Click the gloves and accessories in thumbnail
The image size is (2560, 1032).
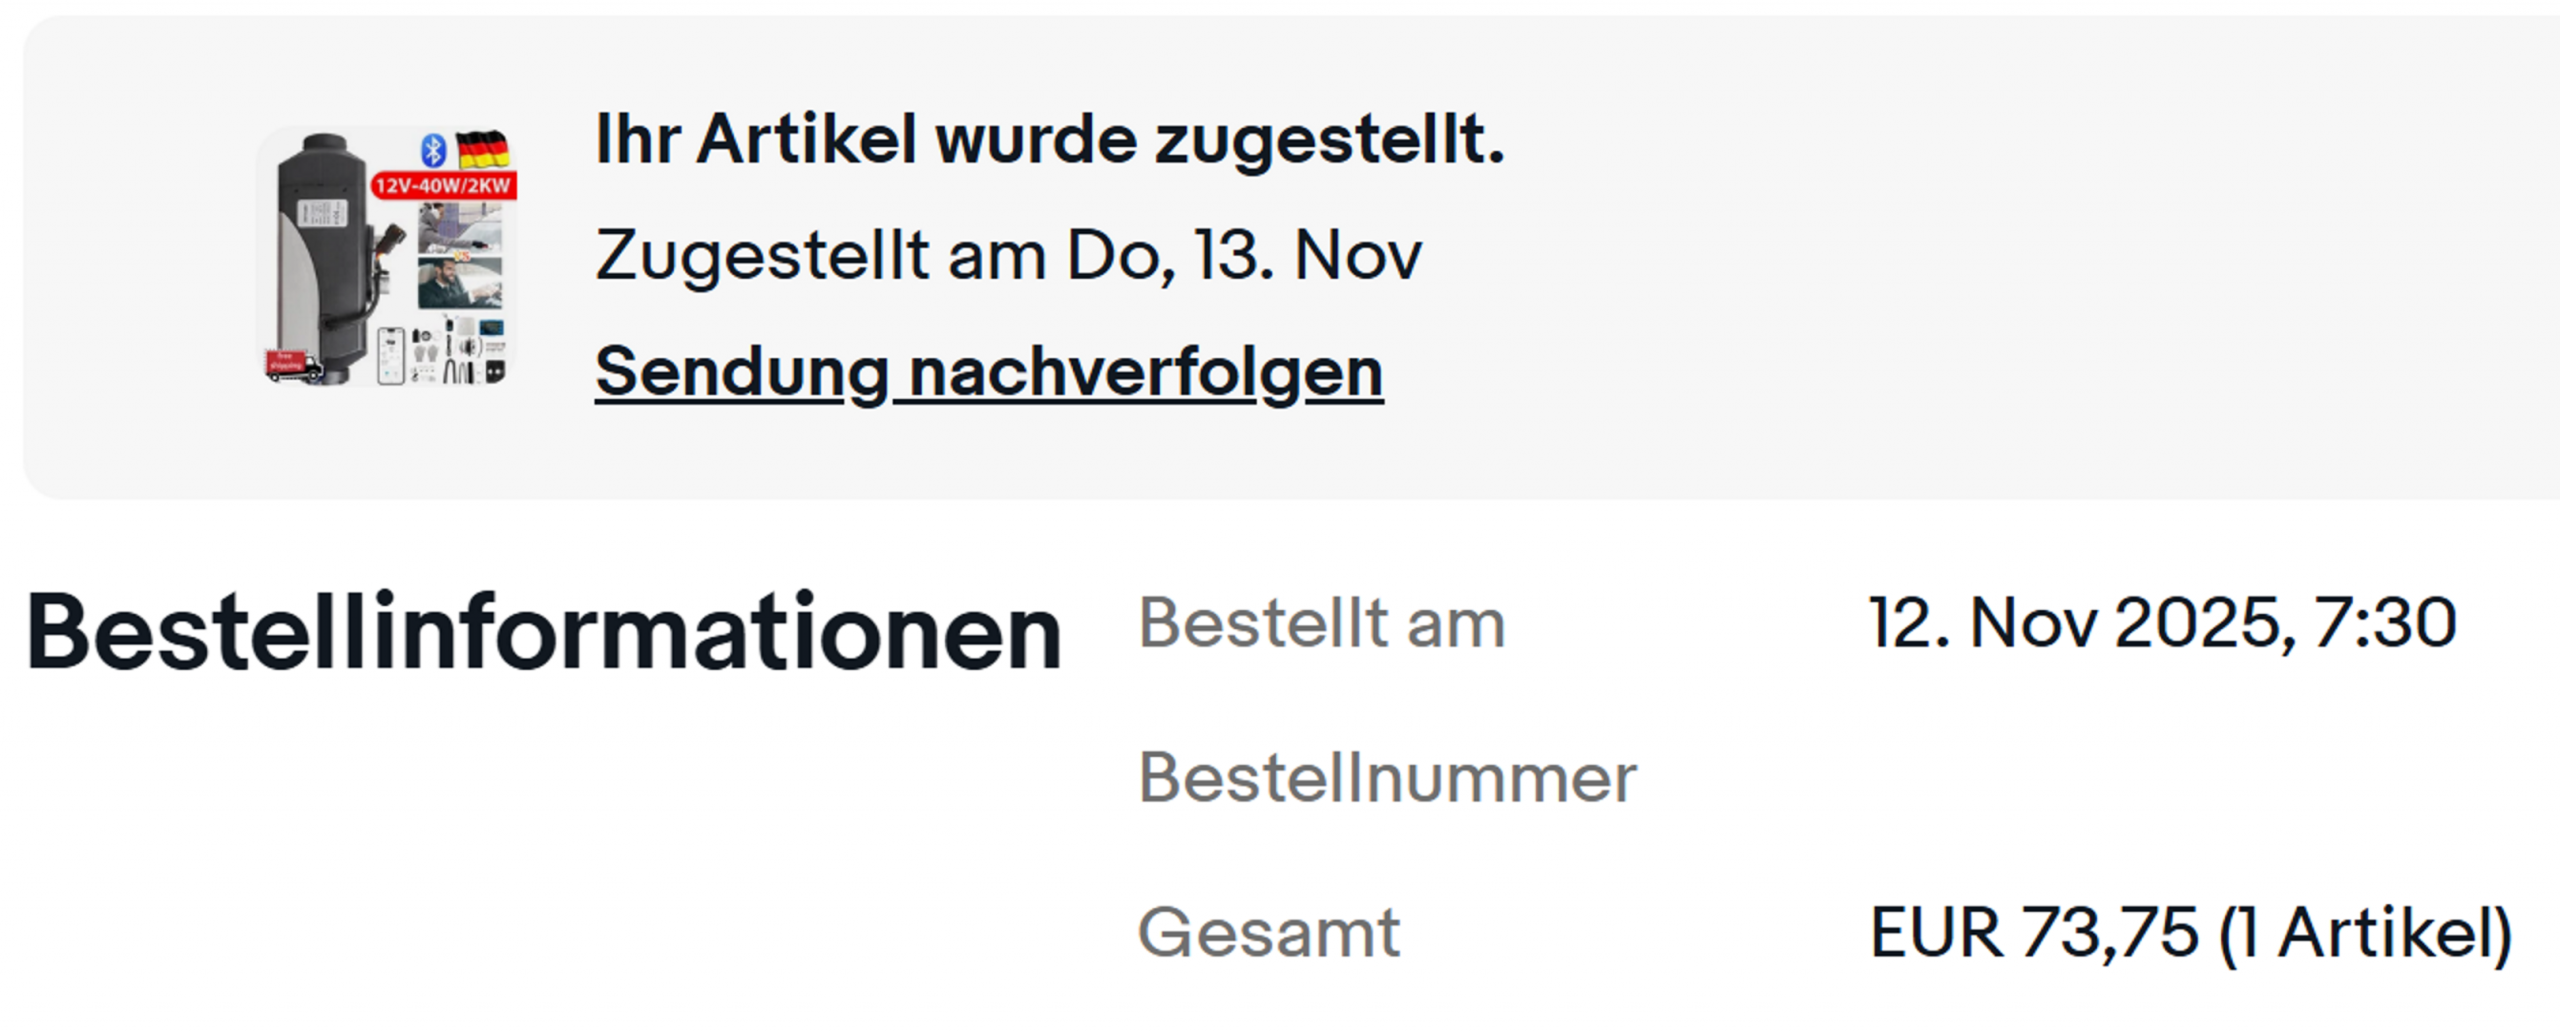427,352
